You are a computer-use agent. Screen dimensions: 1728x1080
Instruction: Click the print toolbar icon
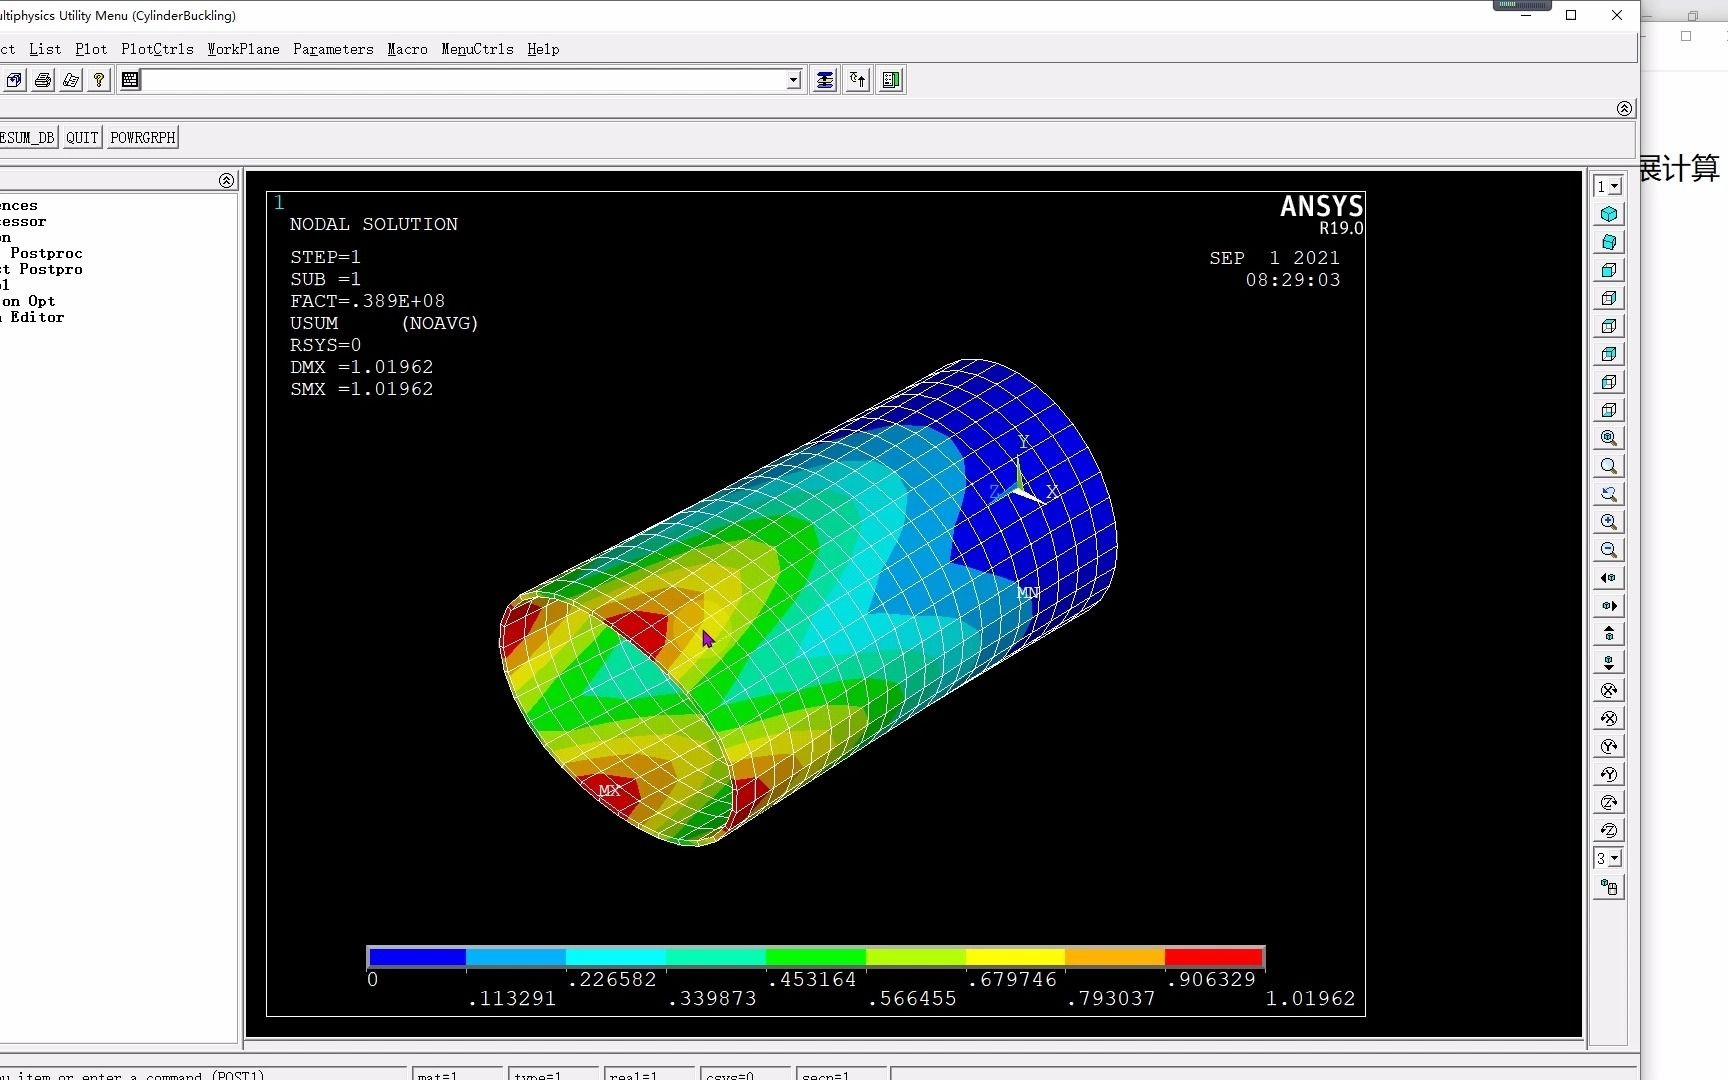click(x=43, y=80)
